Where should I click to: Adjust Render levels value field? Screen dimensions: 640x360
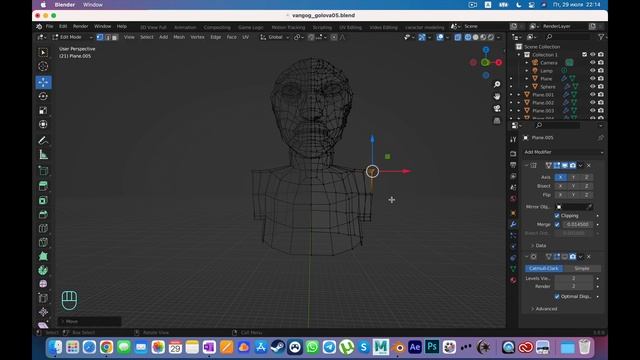click(573, 287)
